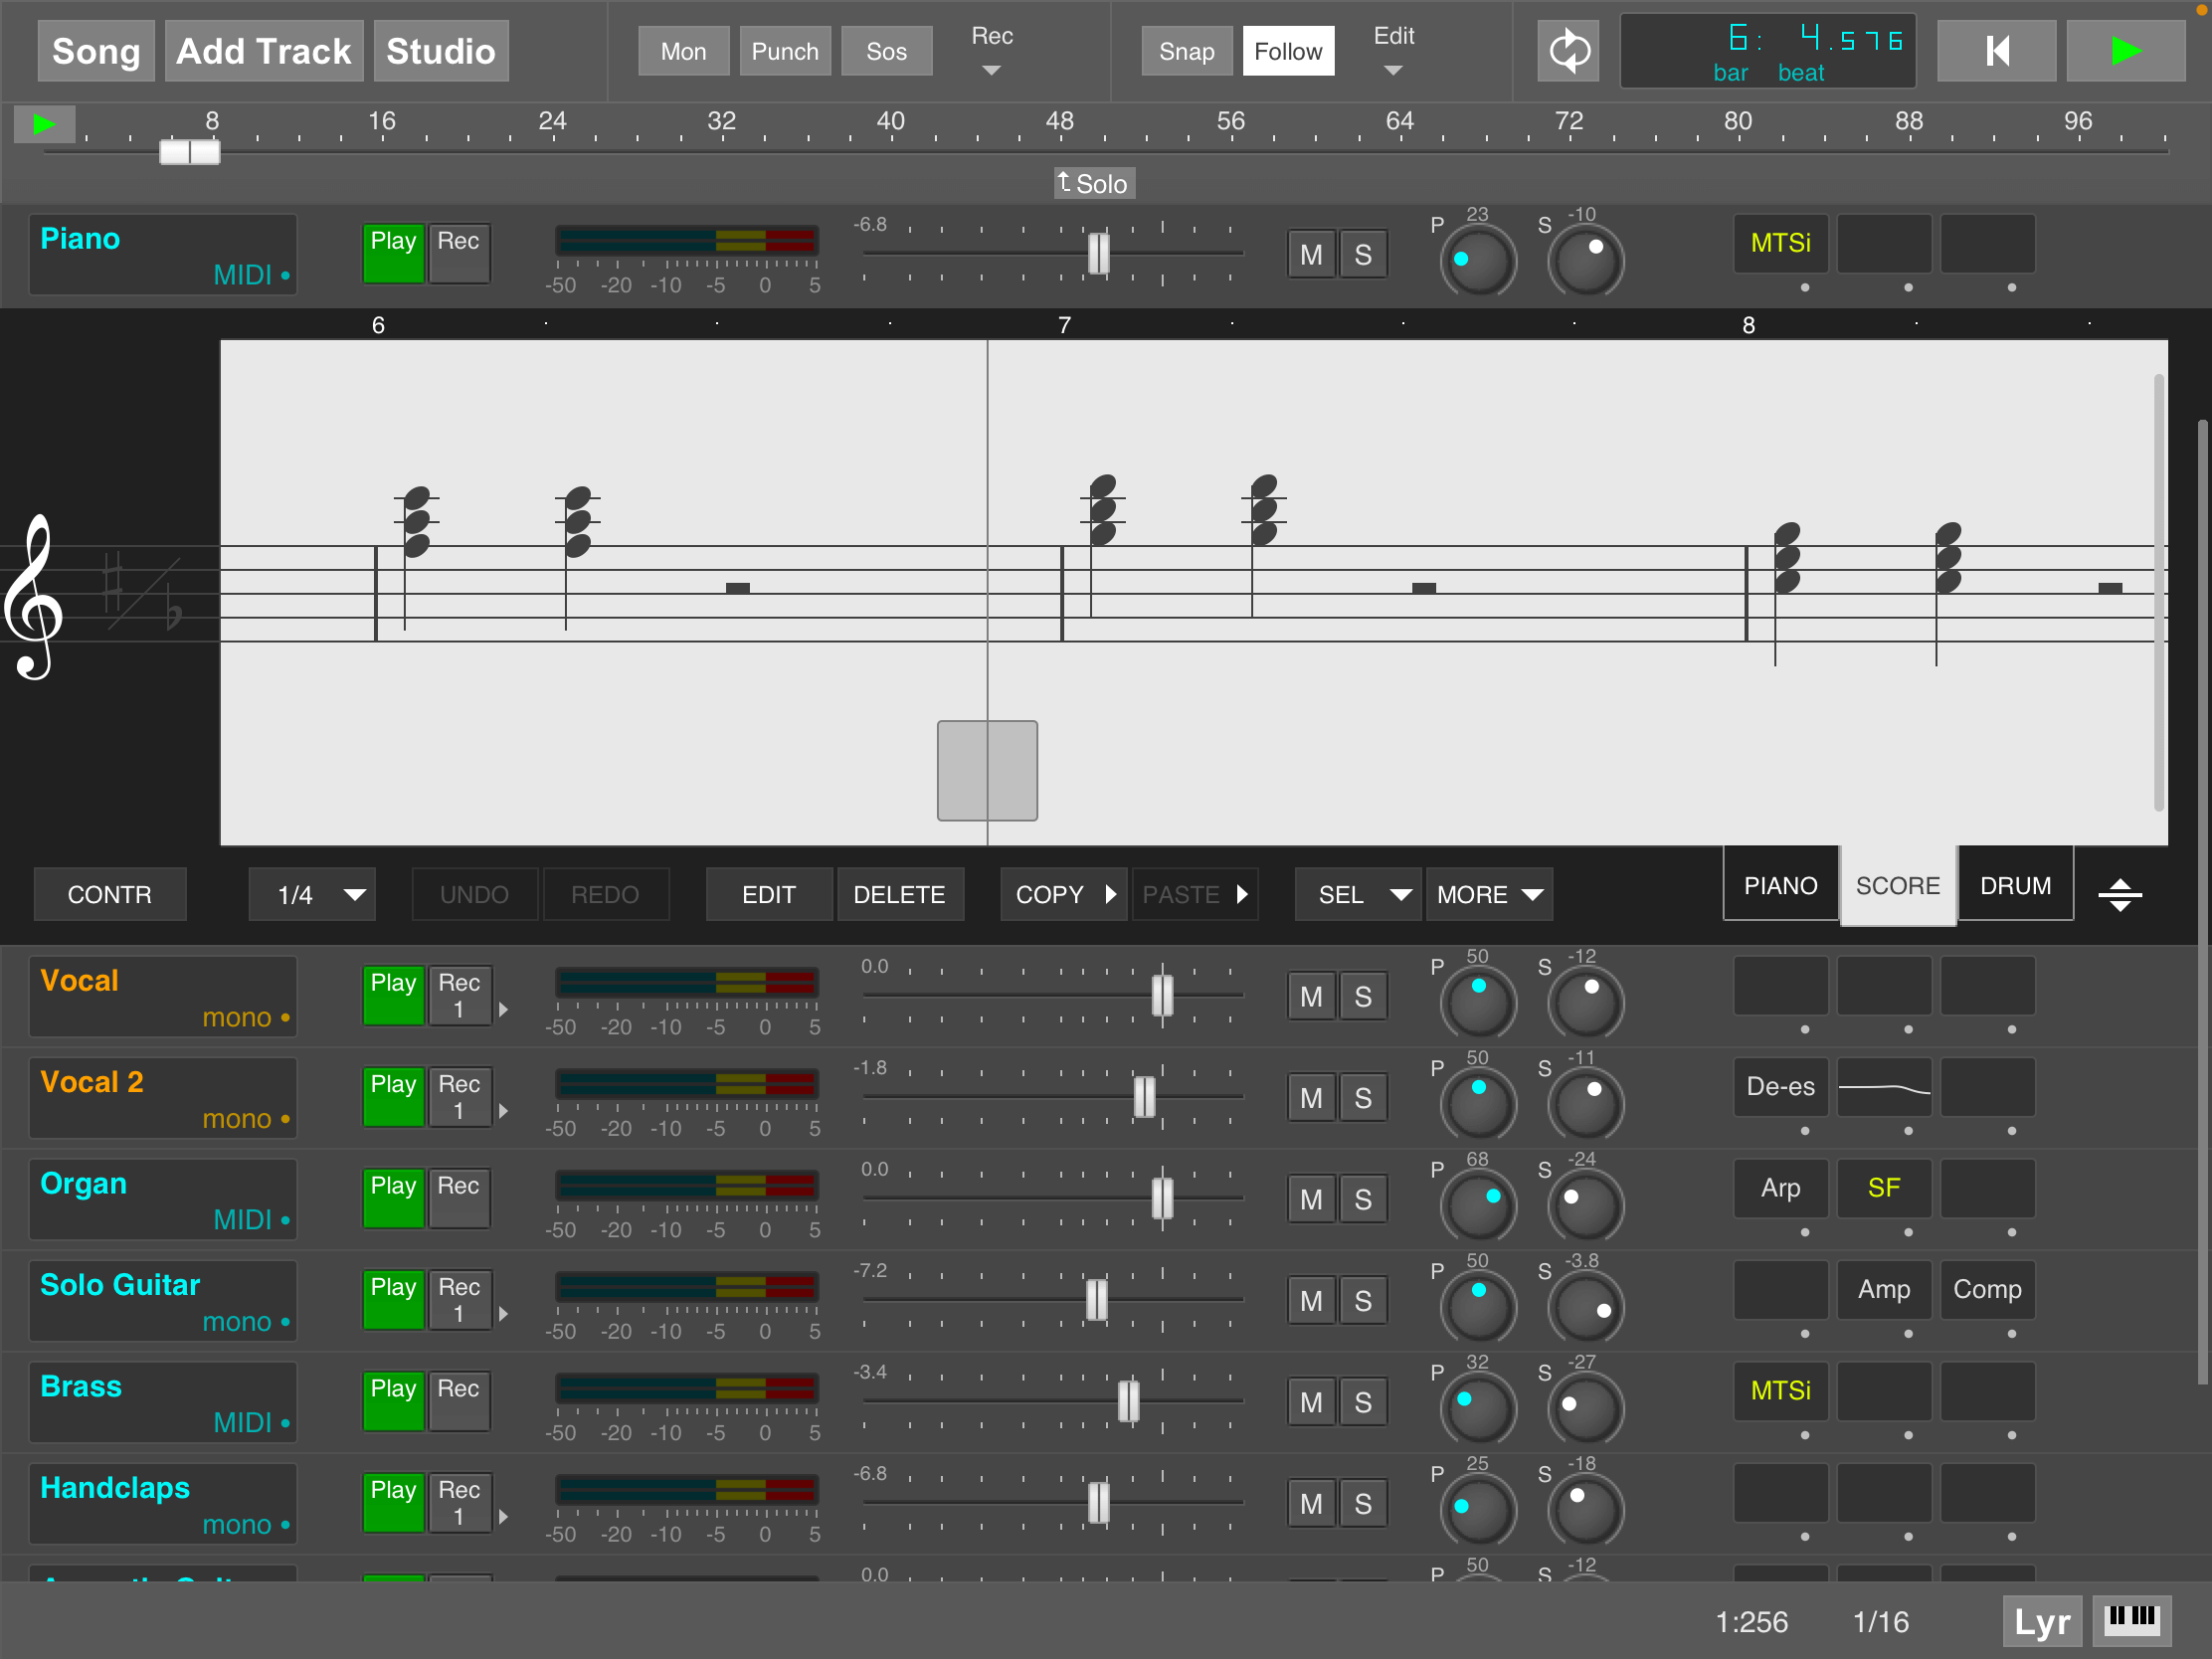Click the Piano track send knob
This screenshot has width=2212, height=1659.
[x=1585, y=261]
